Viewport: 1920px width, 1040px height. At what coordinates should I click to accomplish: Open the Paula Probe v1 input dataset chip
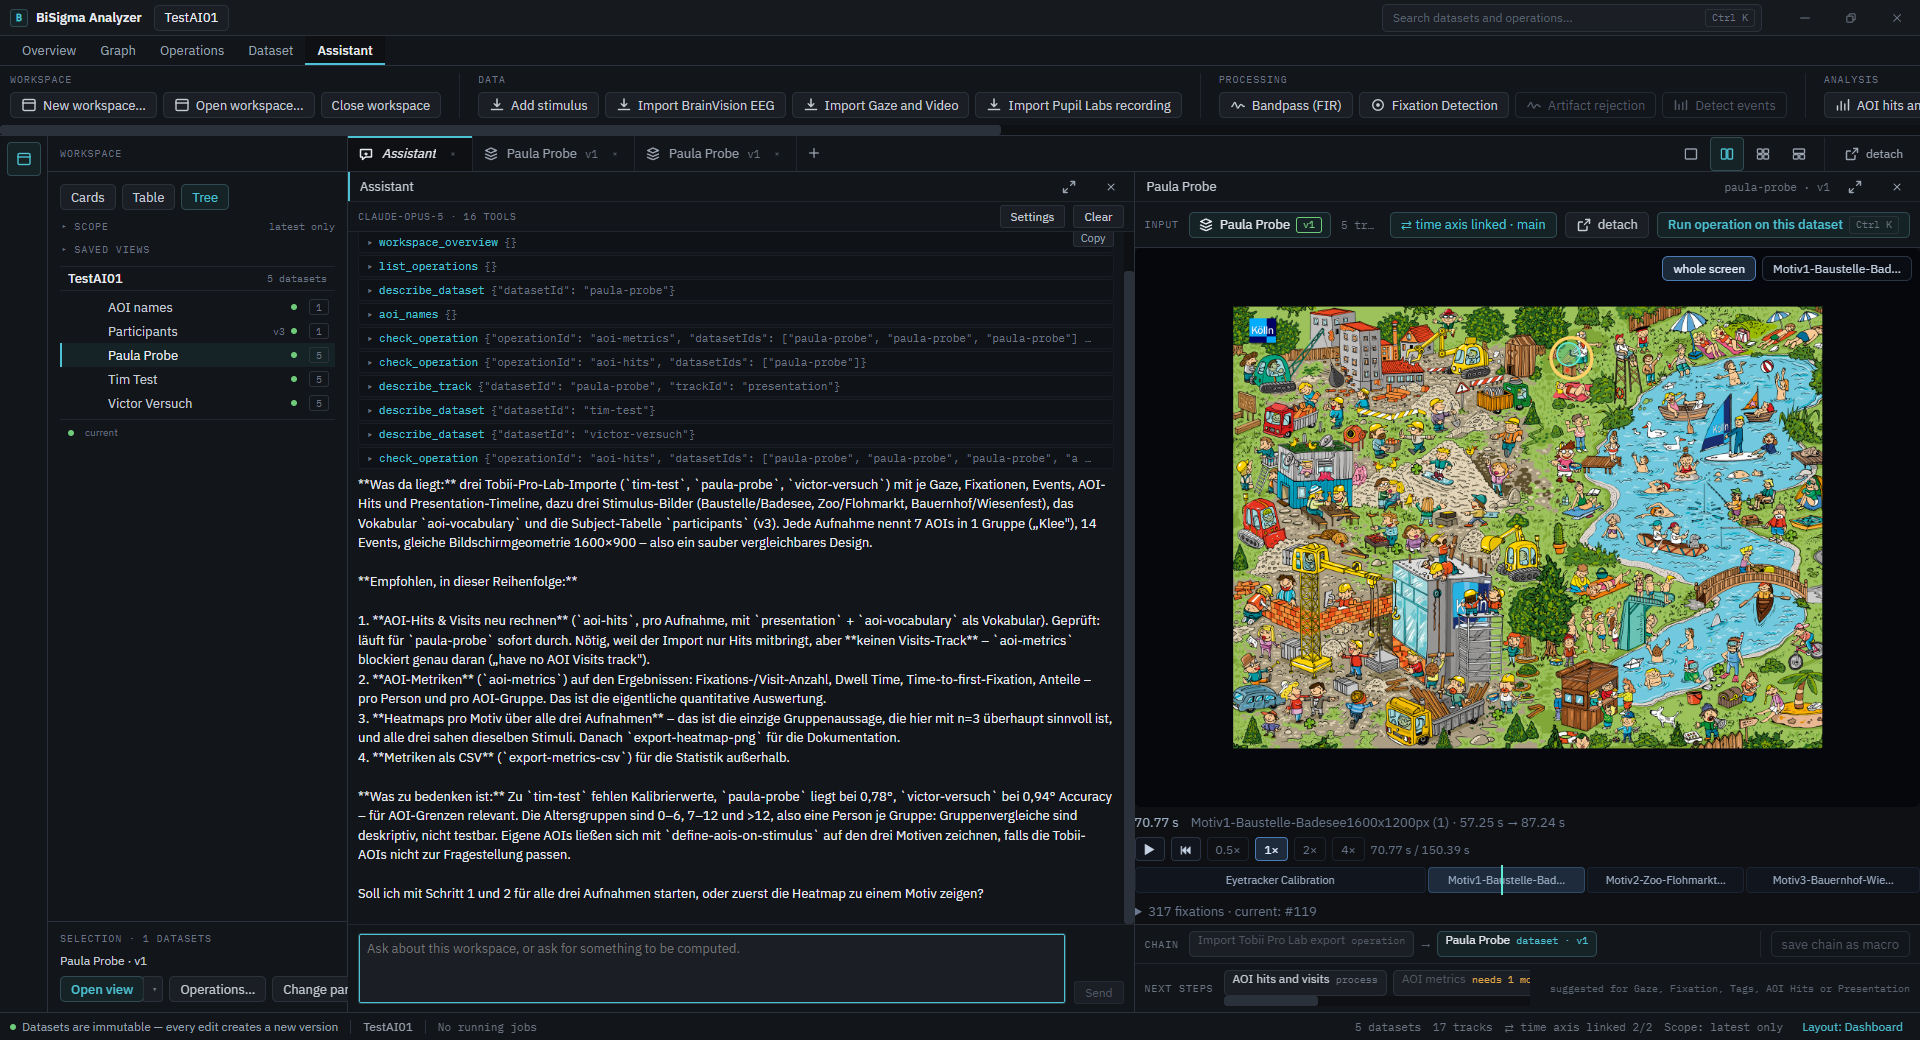(x=1260, y=225)
